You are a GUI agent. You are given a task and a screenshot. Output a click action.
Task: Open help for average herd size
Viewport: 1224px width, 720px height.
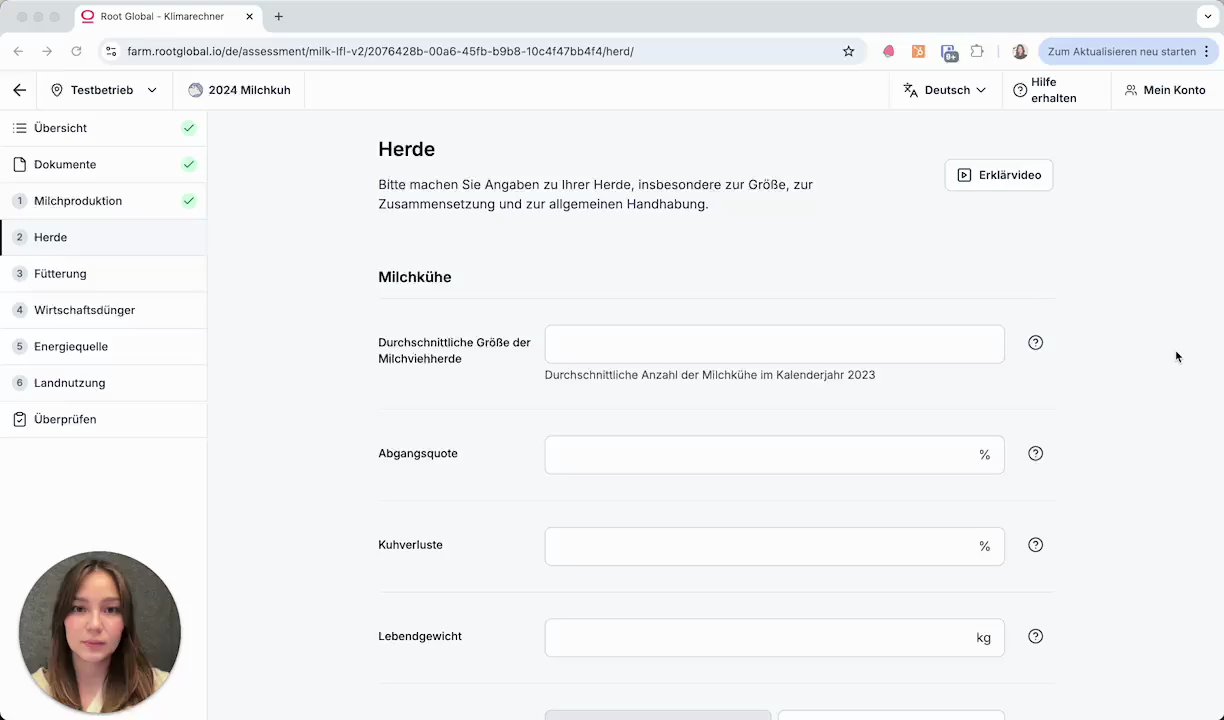(1035, 343)
